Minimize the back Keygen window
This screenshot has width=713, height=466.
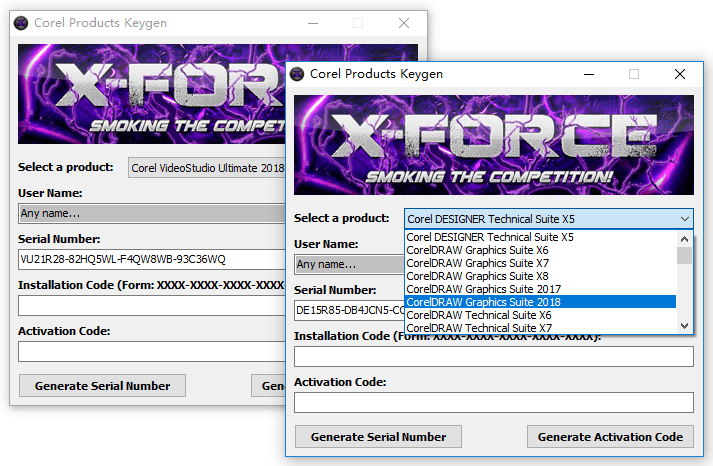click(x=313, y=23)
